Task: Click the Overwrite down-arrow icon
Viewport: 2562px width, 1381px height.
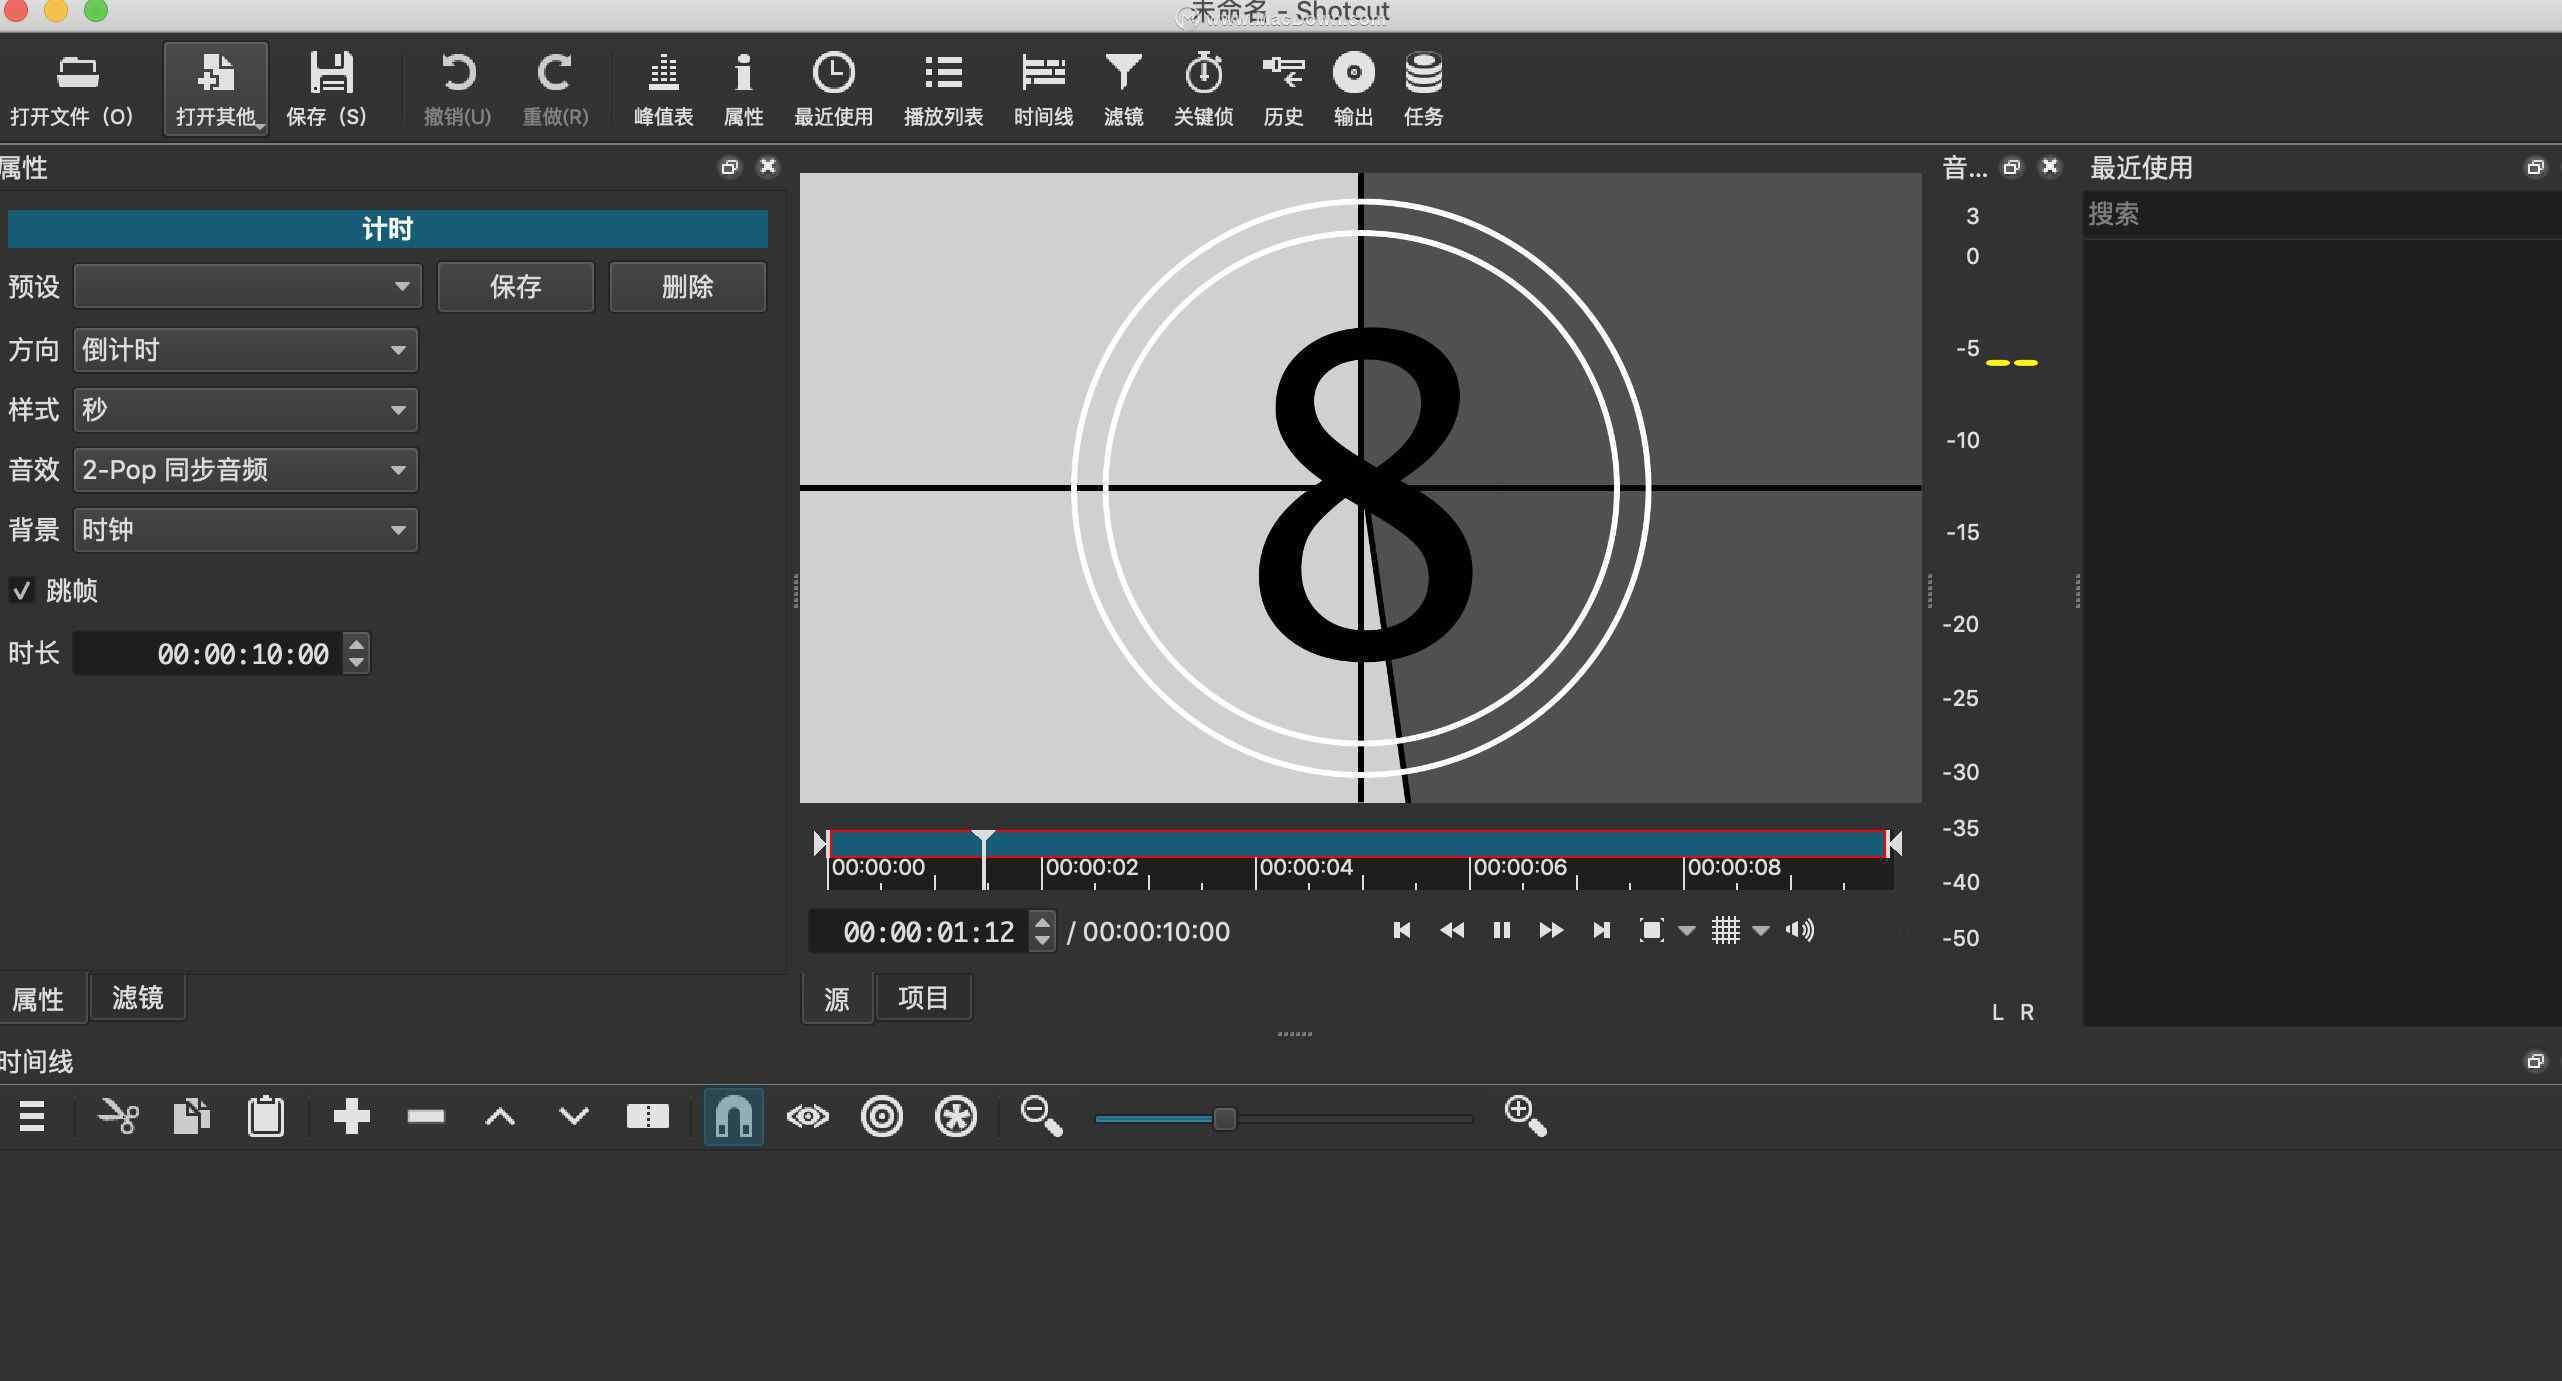Action: pos(574,1116)
